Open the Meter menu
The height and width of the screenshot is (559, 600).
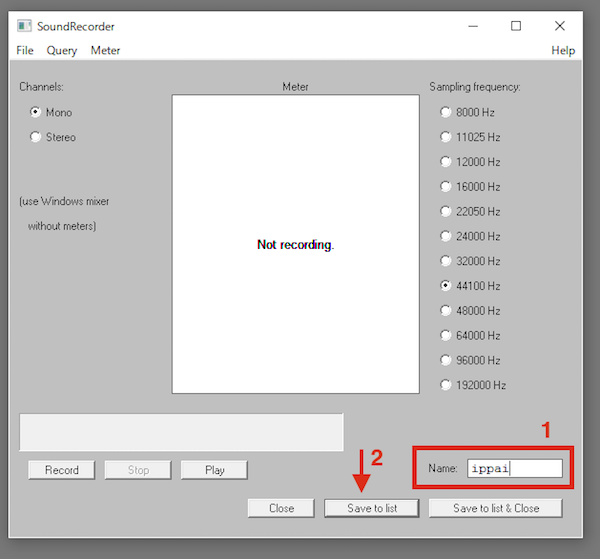[x=105, y=50]
